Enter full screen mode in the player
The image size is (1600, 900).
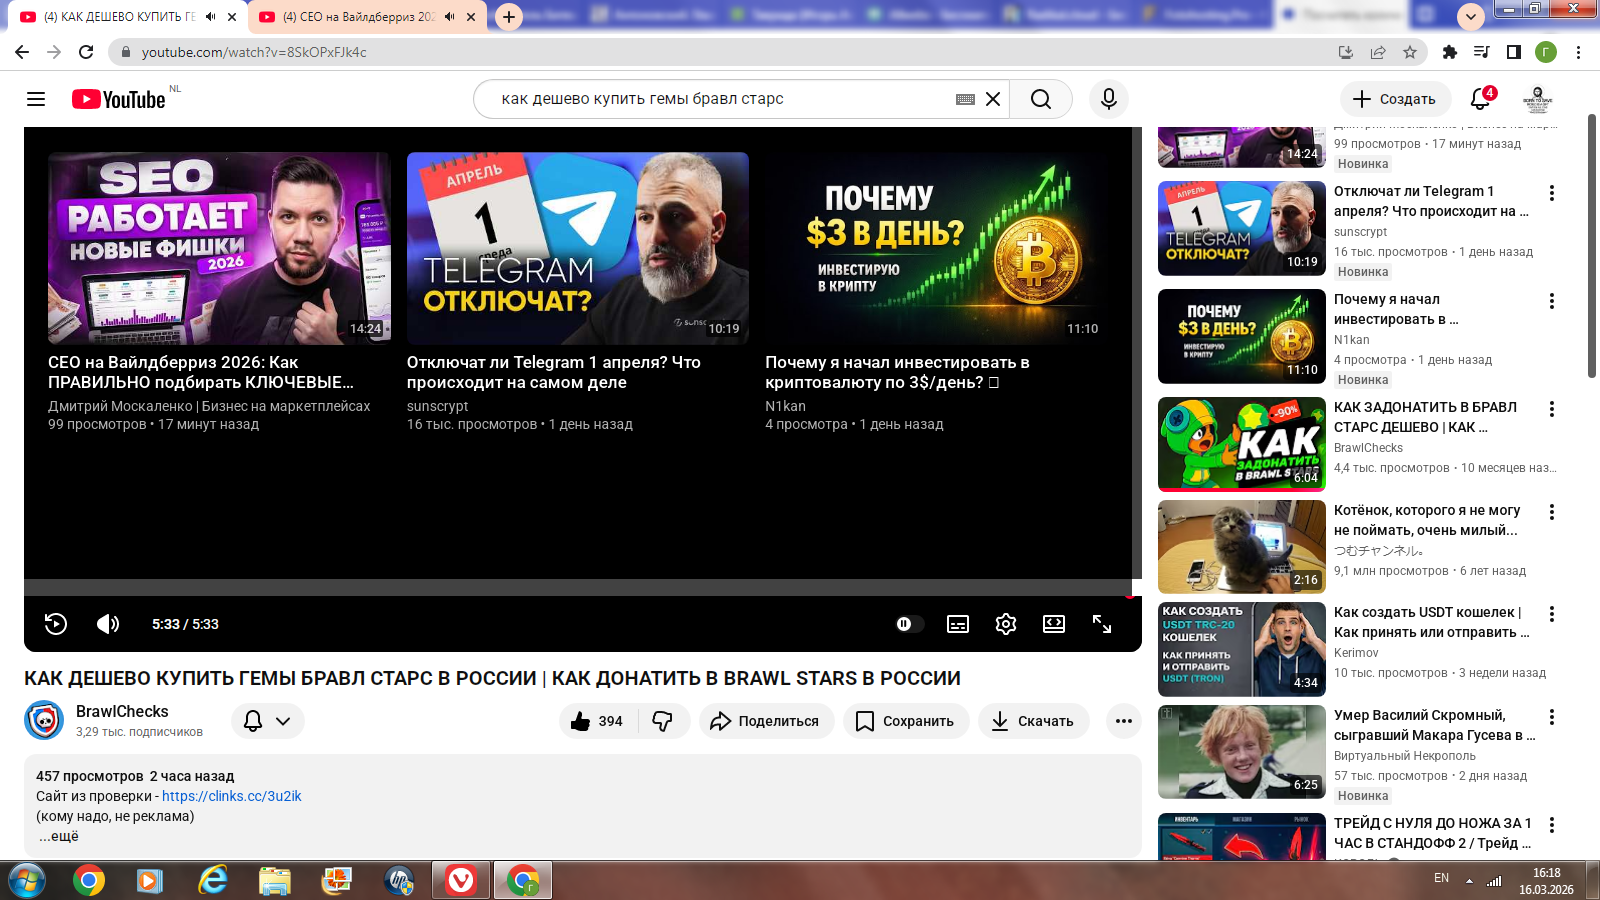[x=1102, y=624]
